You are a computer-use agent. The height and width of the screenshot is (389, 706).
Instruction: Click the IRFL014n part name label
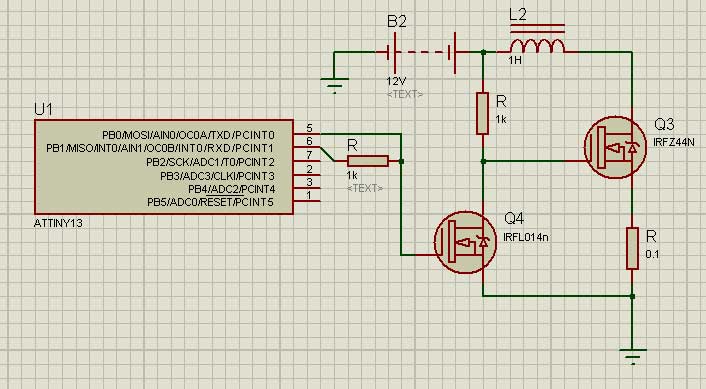(525, 237)
